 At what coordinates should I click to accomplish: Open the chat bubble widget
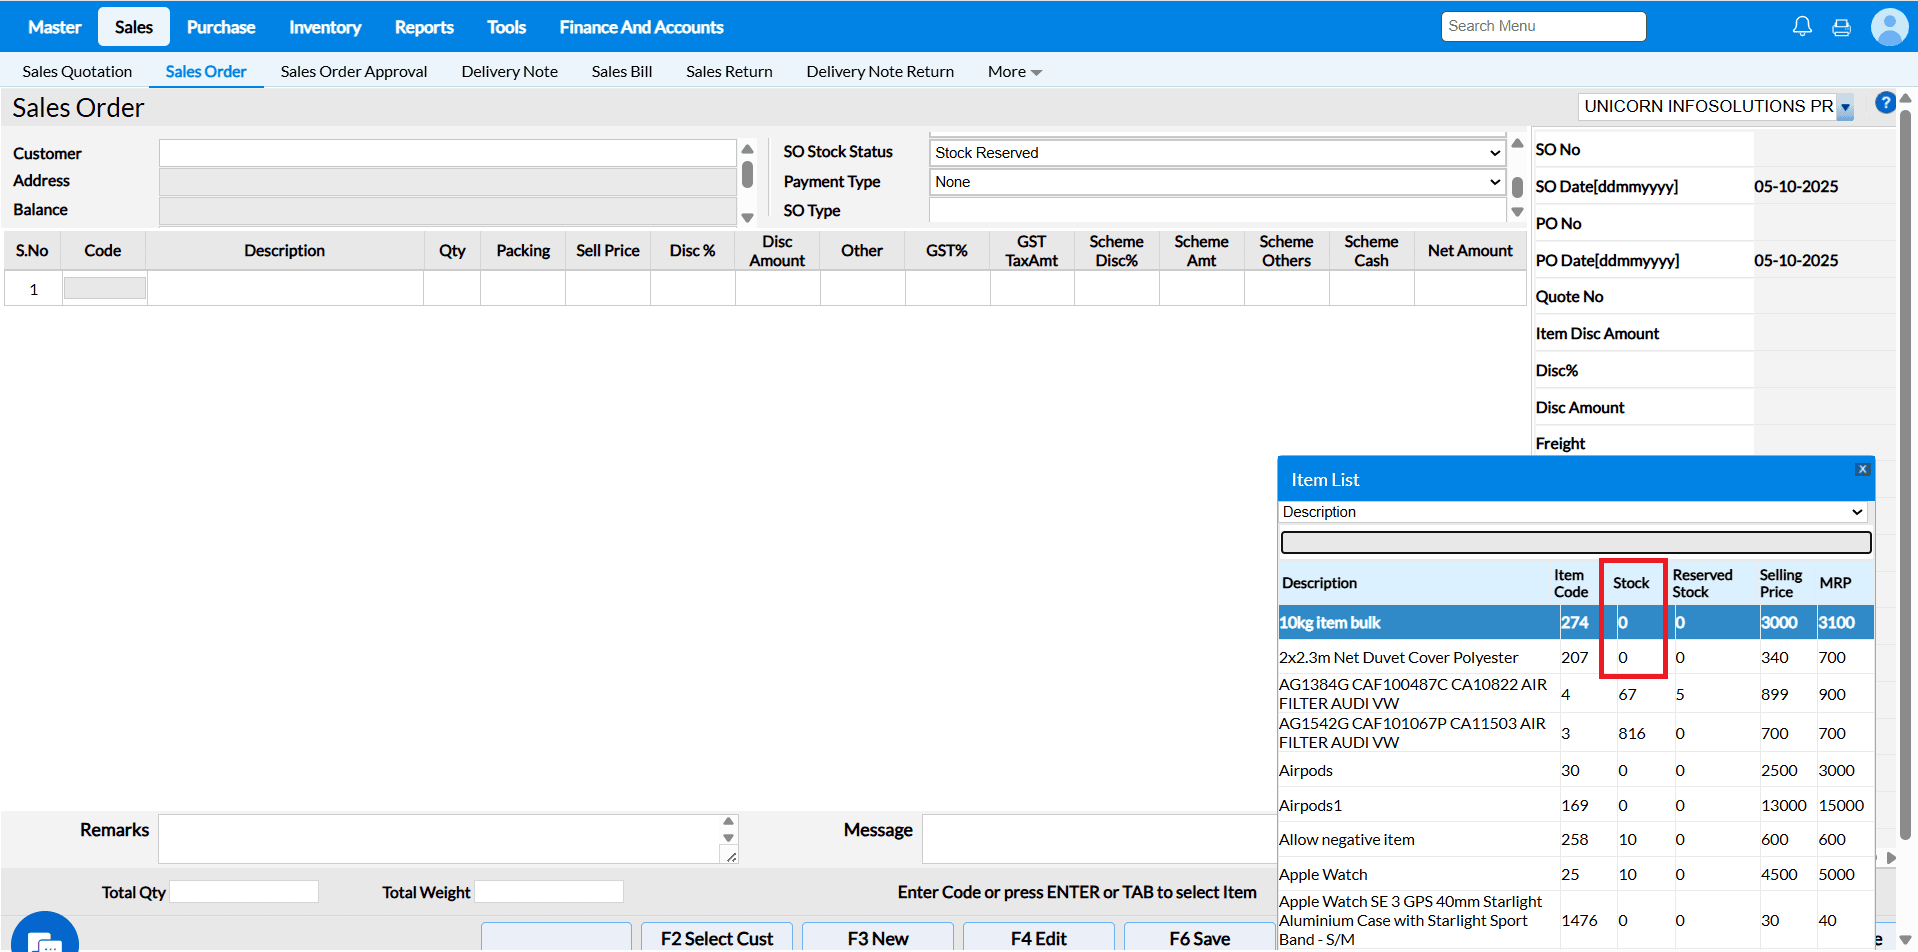pos(45,938)
